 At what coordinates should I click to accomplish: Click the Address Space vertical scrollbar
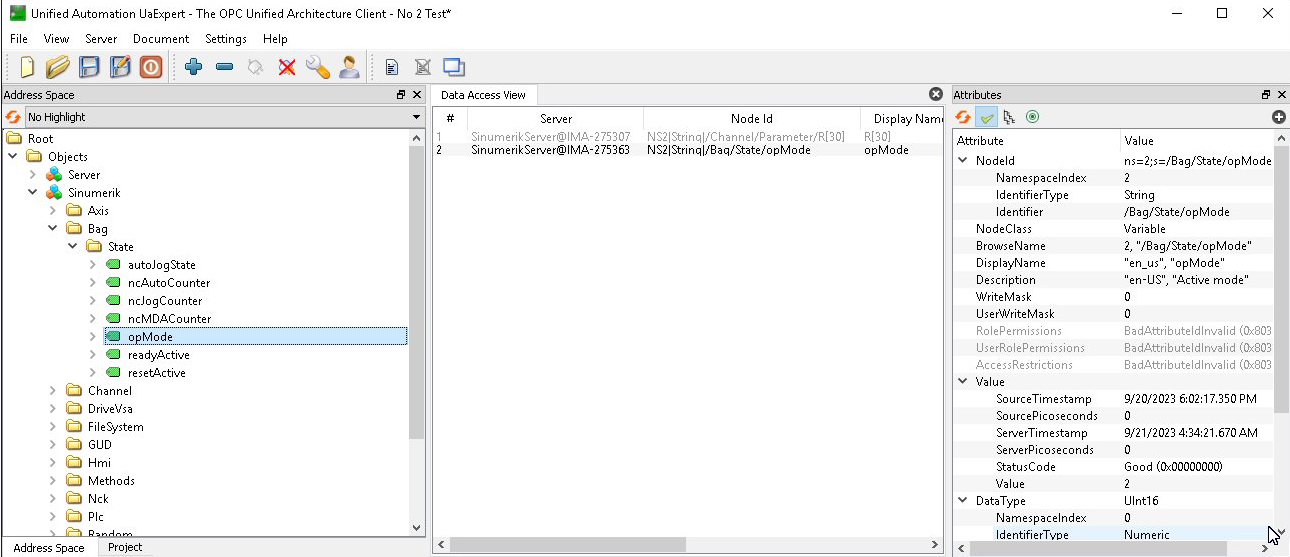[417, 290]
